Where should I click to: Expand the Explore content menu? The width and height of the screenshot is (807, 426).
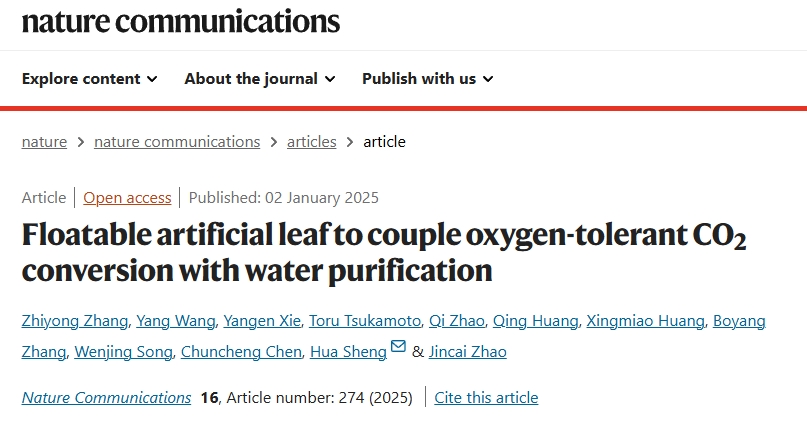[90, 79]
